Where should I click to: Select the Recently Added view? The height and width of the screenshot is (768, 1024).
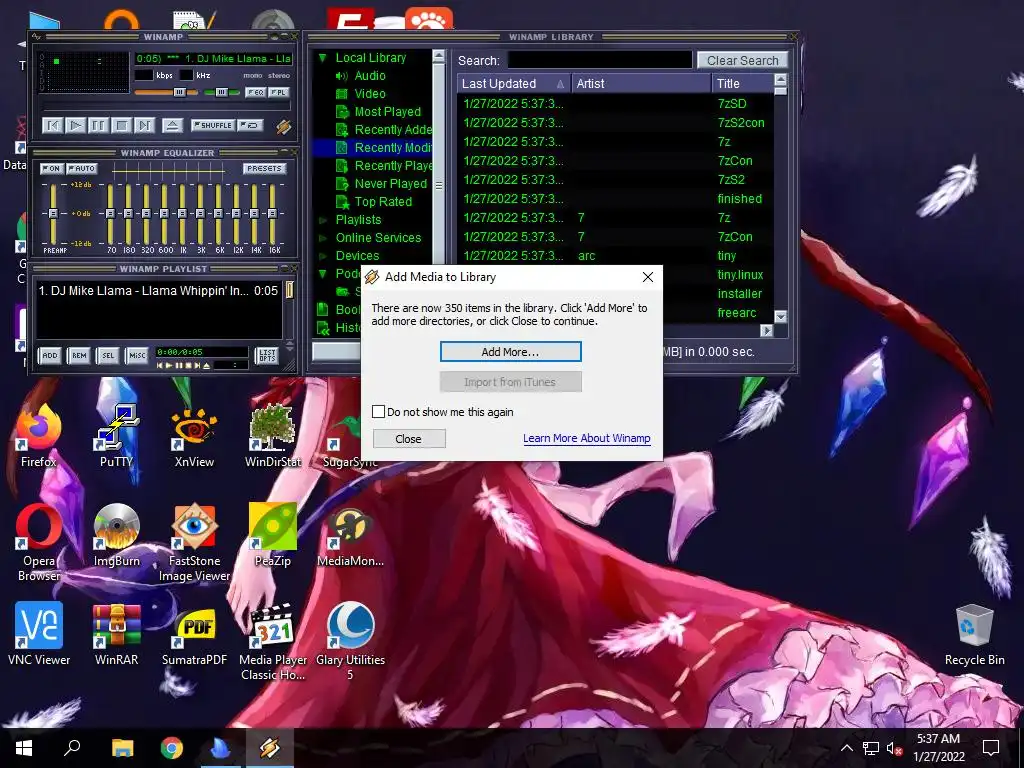pos(392,129)
